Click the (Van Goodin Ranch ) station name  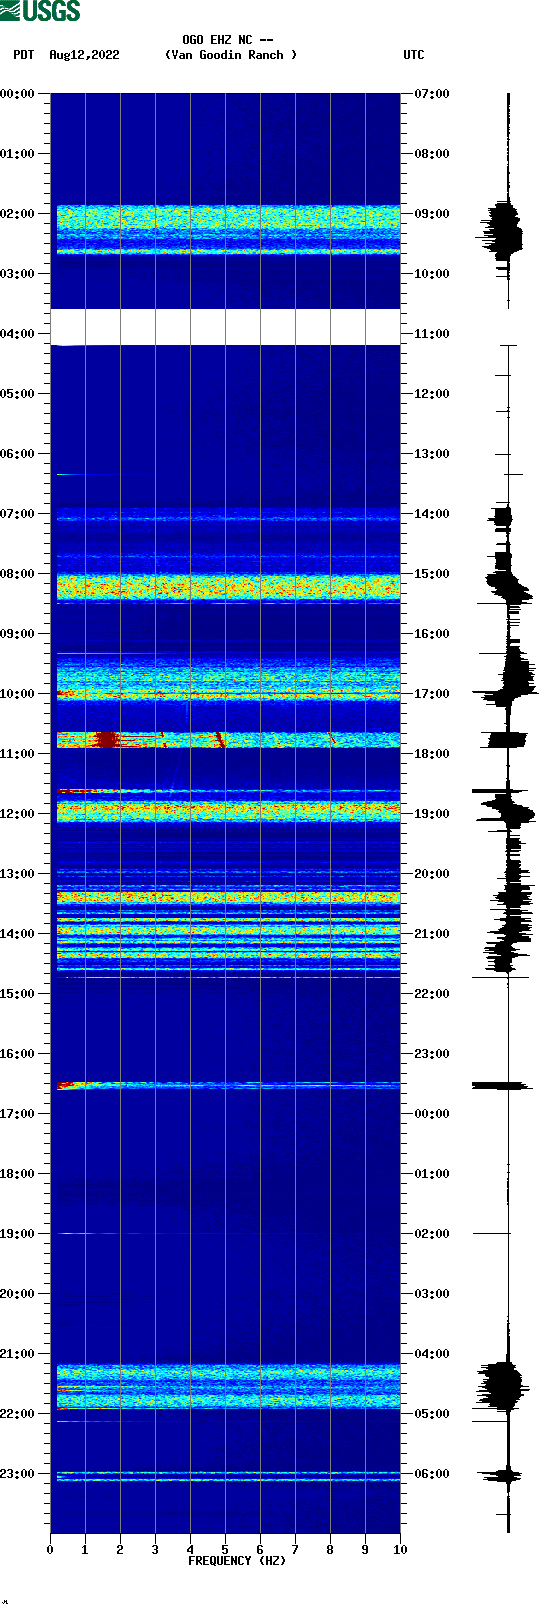231,55
